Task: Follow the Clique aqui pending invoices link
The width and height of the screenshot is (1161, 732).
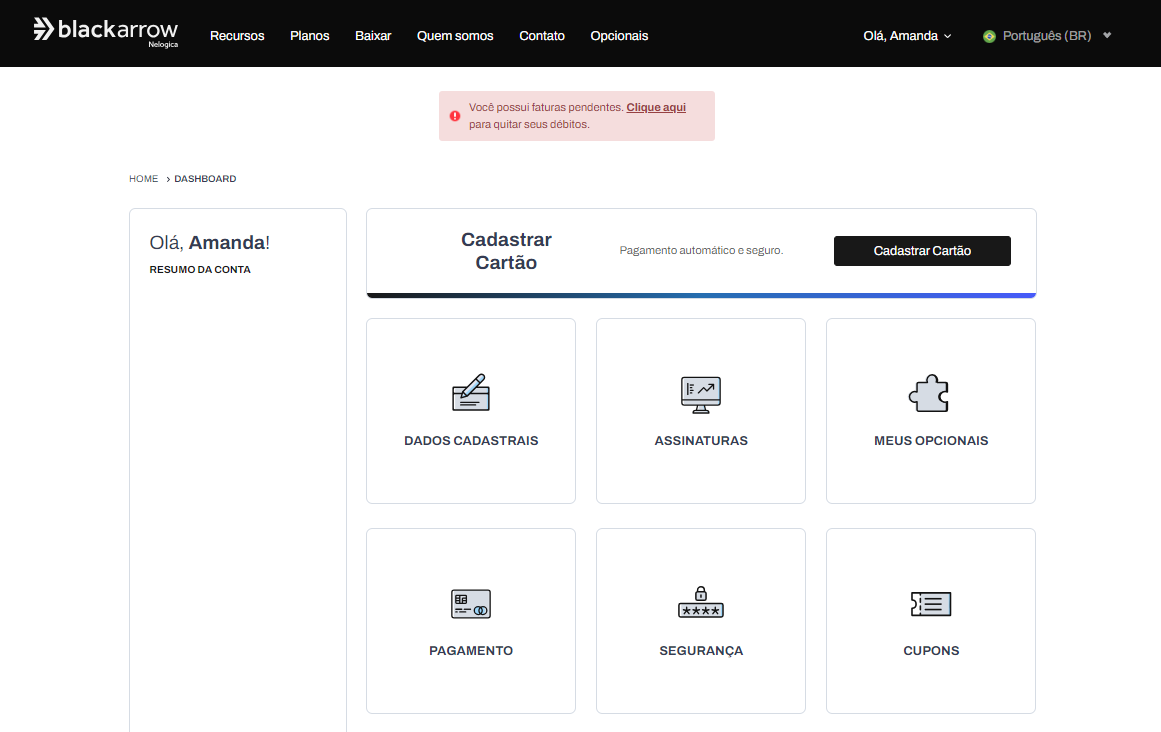Action: pos(656,107)
